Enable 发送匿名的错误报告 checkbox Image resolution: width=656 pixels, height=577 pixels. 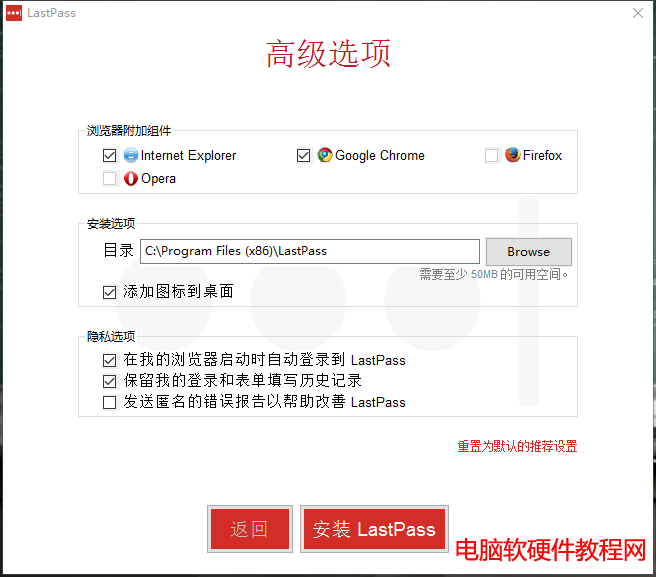pyautogui.click(x=110, y=403)
